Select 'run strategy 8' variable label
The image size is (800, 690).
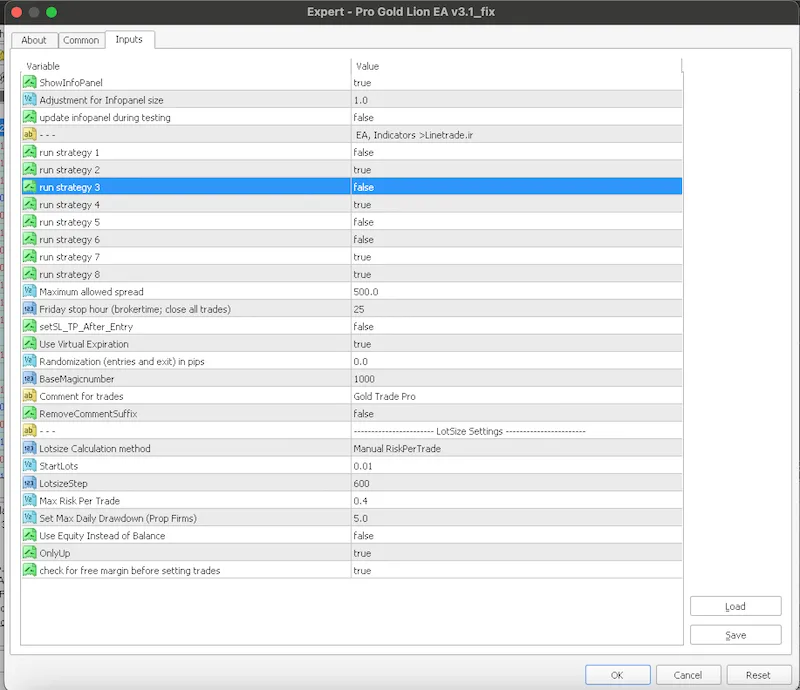click(69, 274)
